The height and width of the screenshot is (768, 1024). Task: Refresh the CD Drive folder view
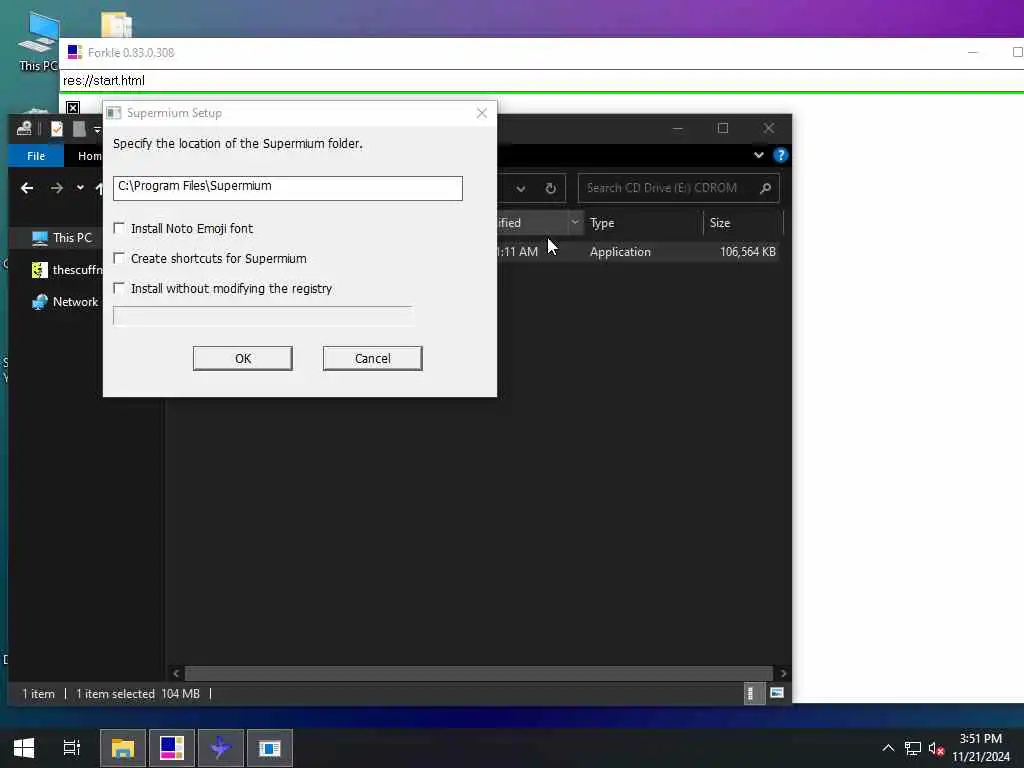click(551, 189)
